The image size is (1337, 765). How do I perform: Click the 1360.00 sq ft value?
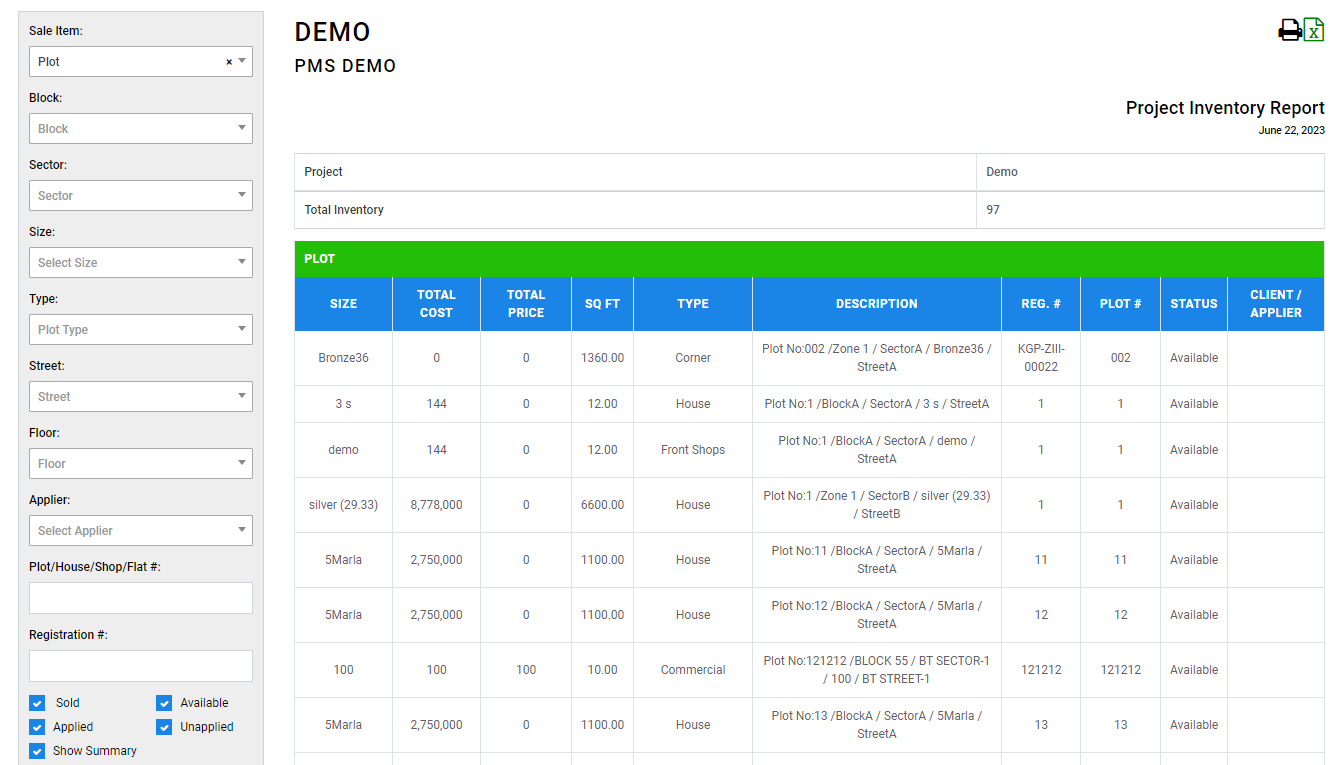pos(602,358)
